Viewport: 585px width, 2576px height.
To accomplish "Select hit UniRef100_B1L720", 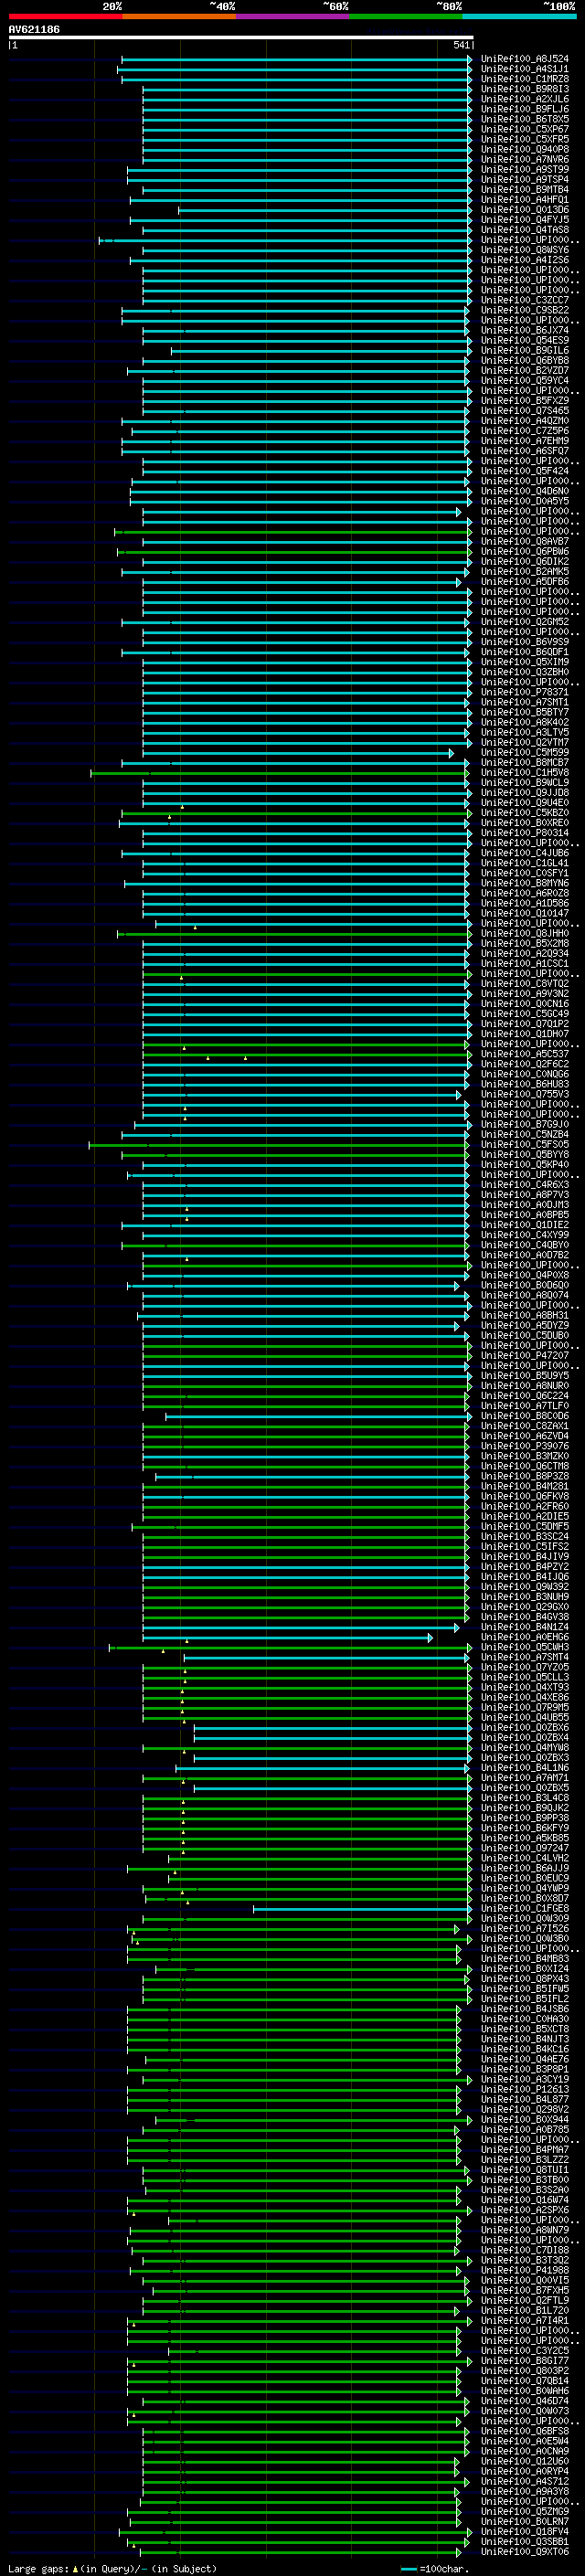I will pos(525,2310).
